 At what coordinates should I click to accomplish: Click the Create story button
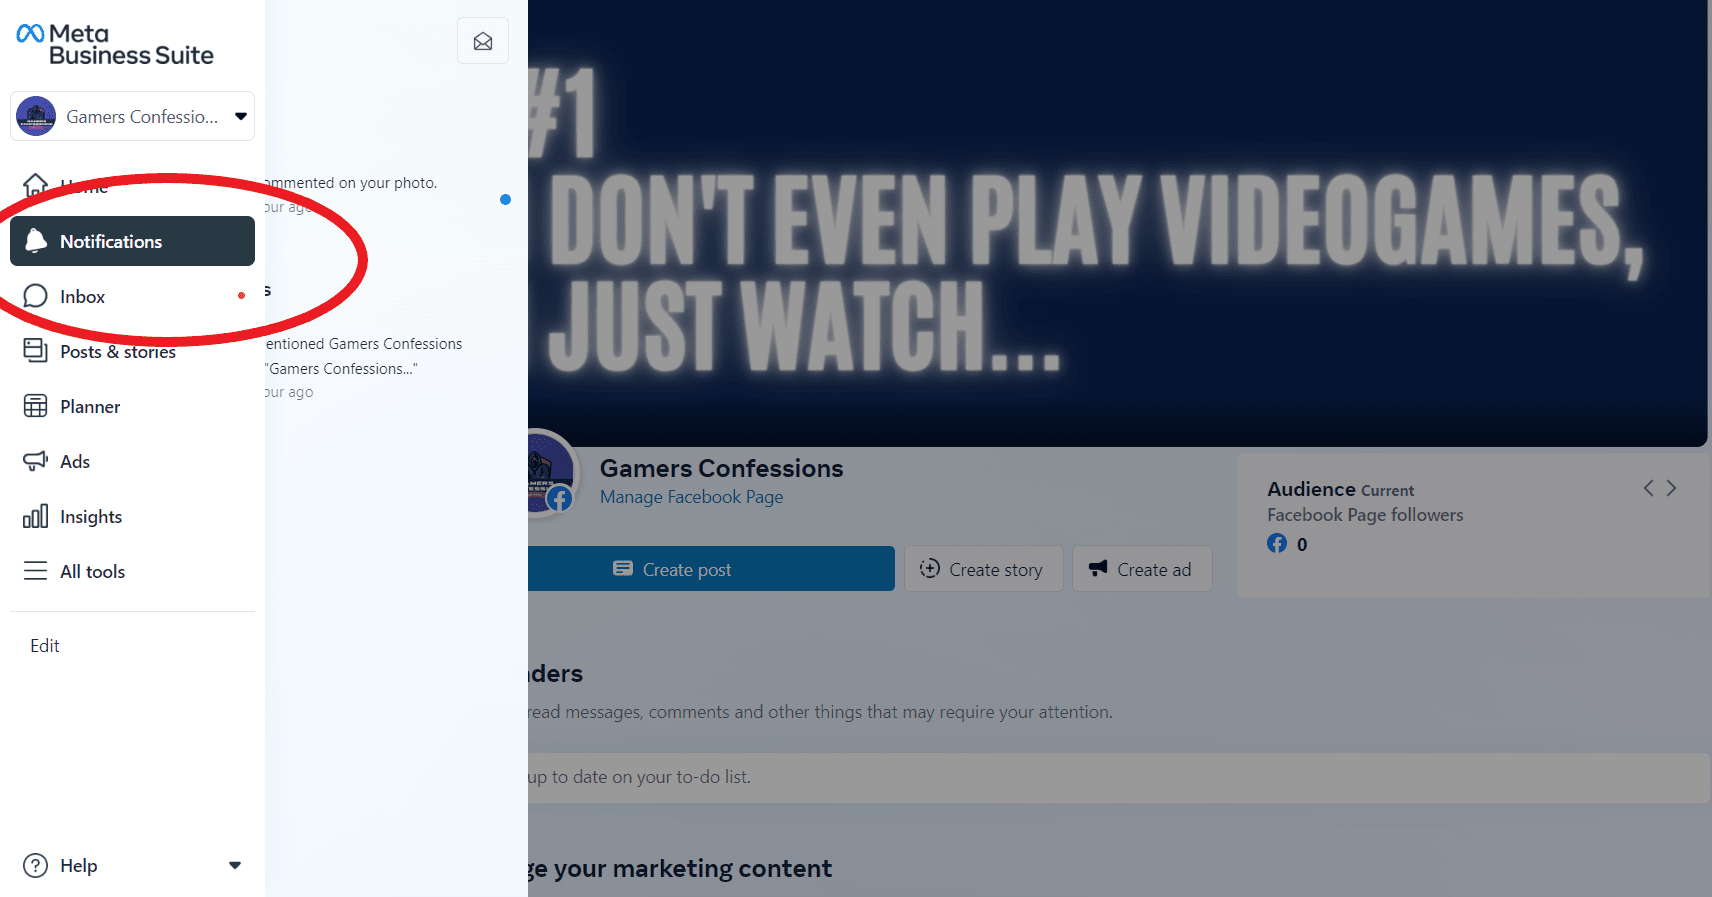click(x=984, y=569)
